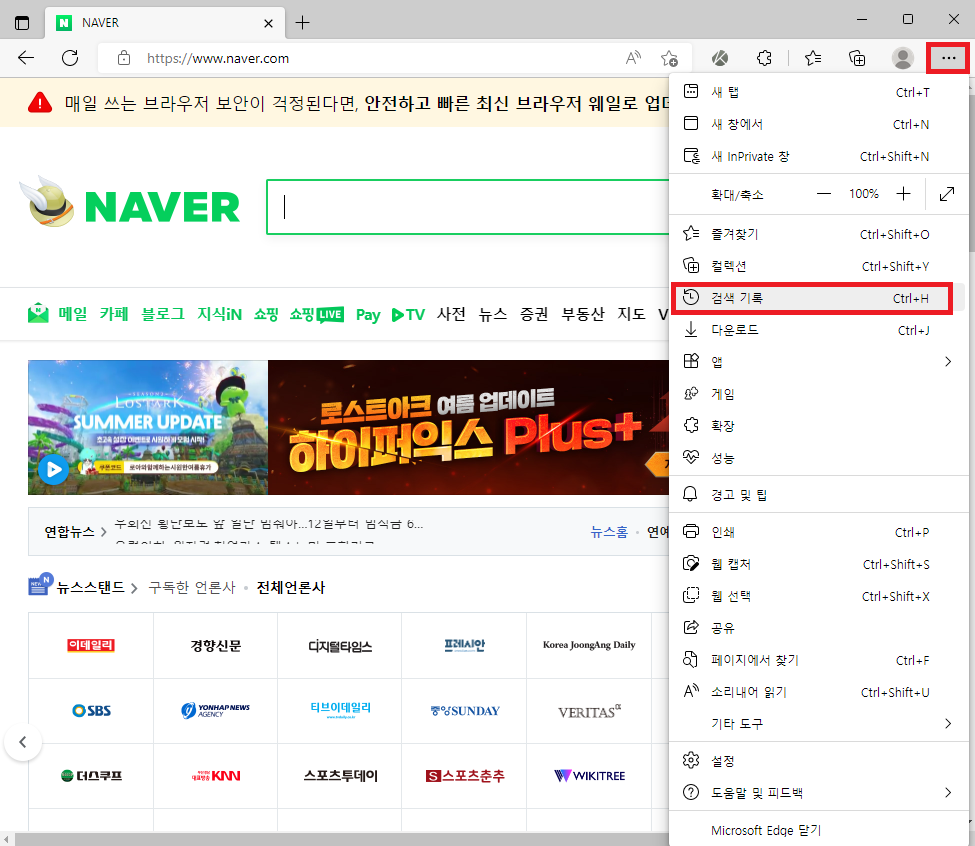Open 카페 link

pos(114,314)
